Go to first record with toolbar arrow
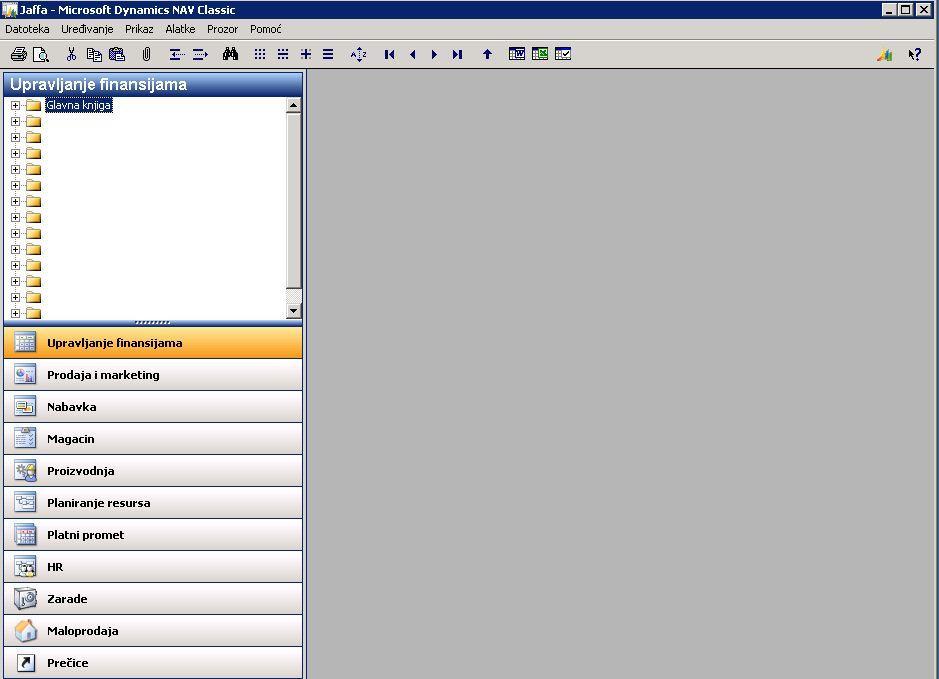 [389, 54]
